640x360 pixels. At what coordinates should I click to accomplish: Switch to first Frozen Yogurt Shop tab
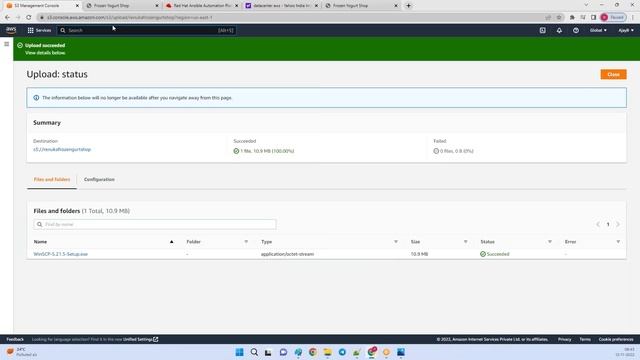tap(121, 6)
